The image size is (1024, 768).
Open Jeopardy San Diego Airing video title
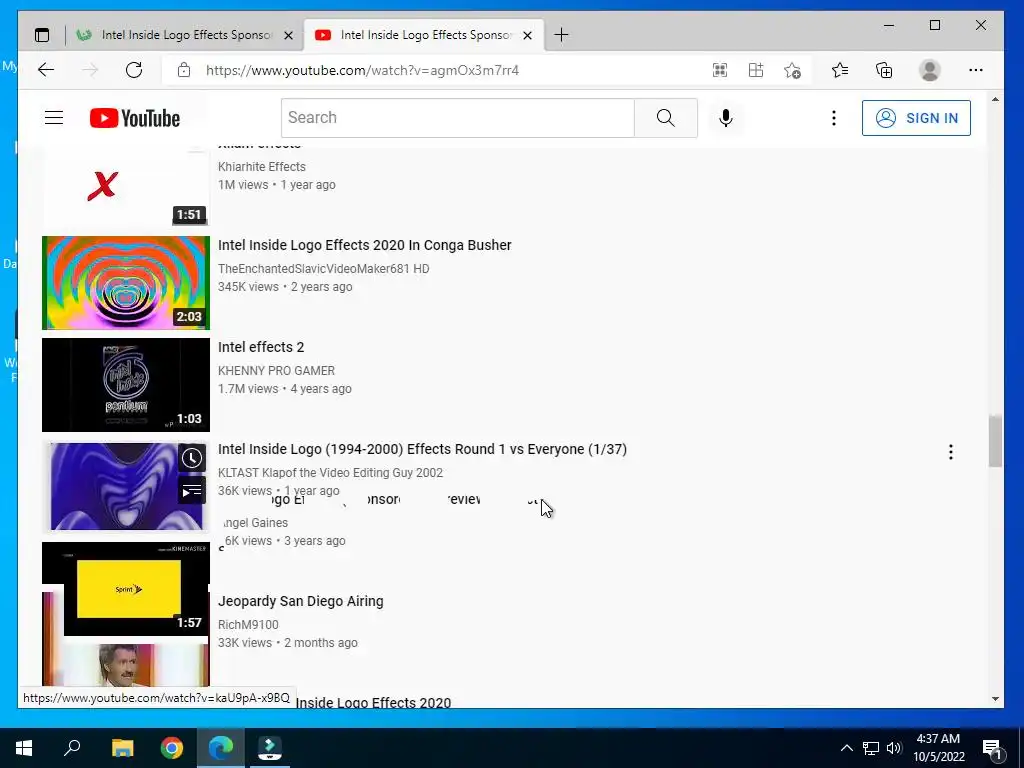point(300,601)
